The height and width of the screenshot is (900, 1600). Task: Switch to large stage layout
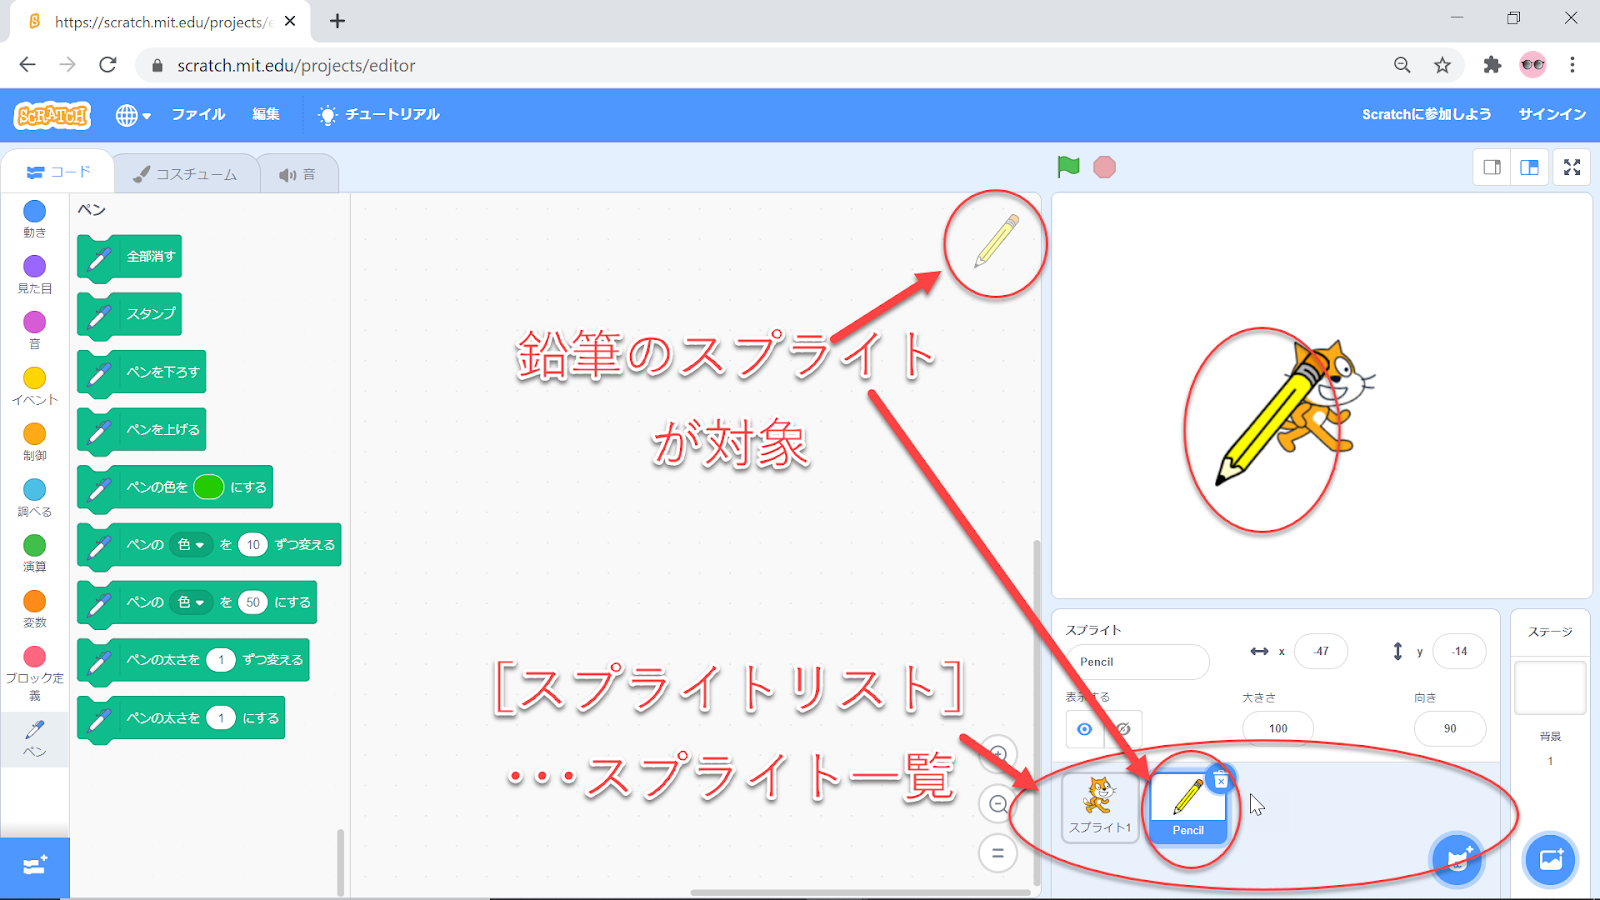tap(1530, 167)
